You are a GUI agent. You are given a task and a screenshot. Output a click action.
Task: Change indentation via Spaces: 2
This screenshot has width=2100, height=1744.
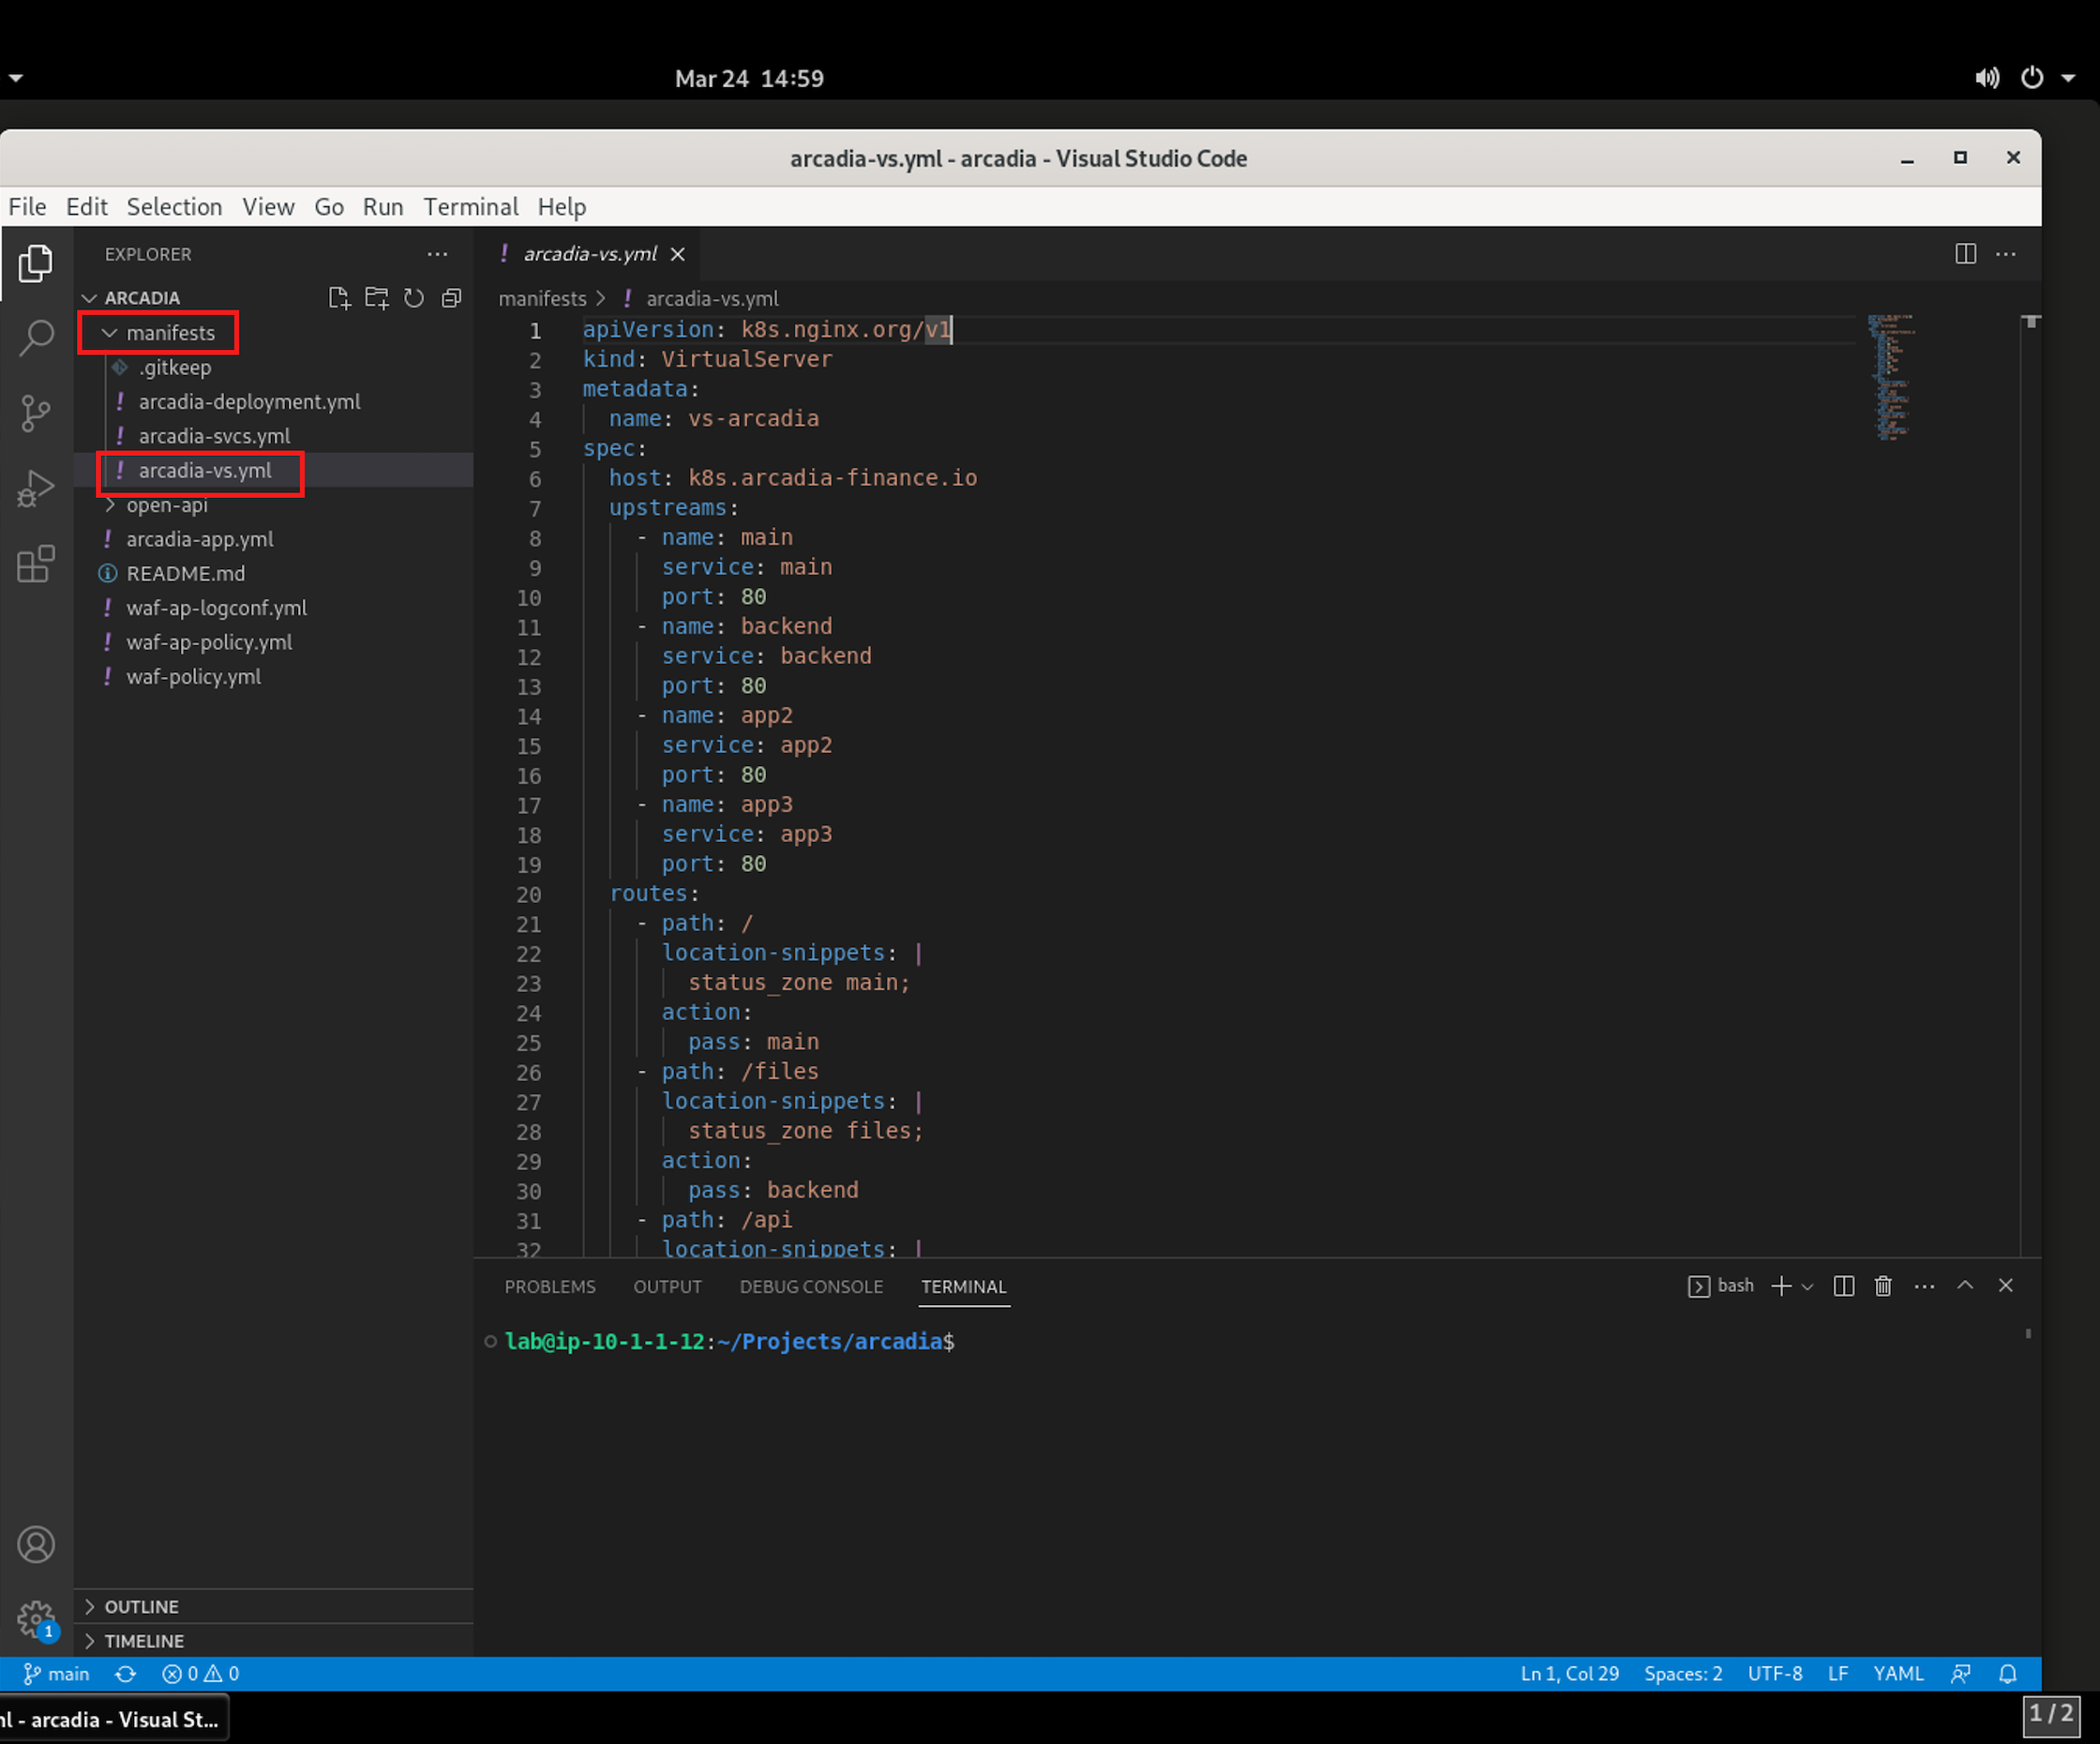(x=1683, y=1674)
